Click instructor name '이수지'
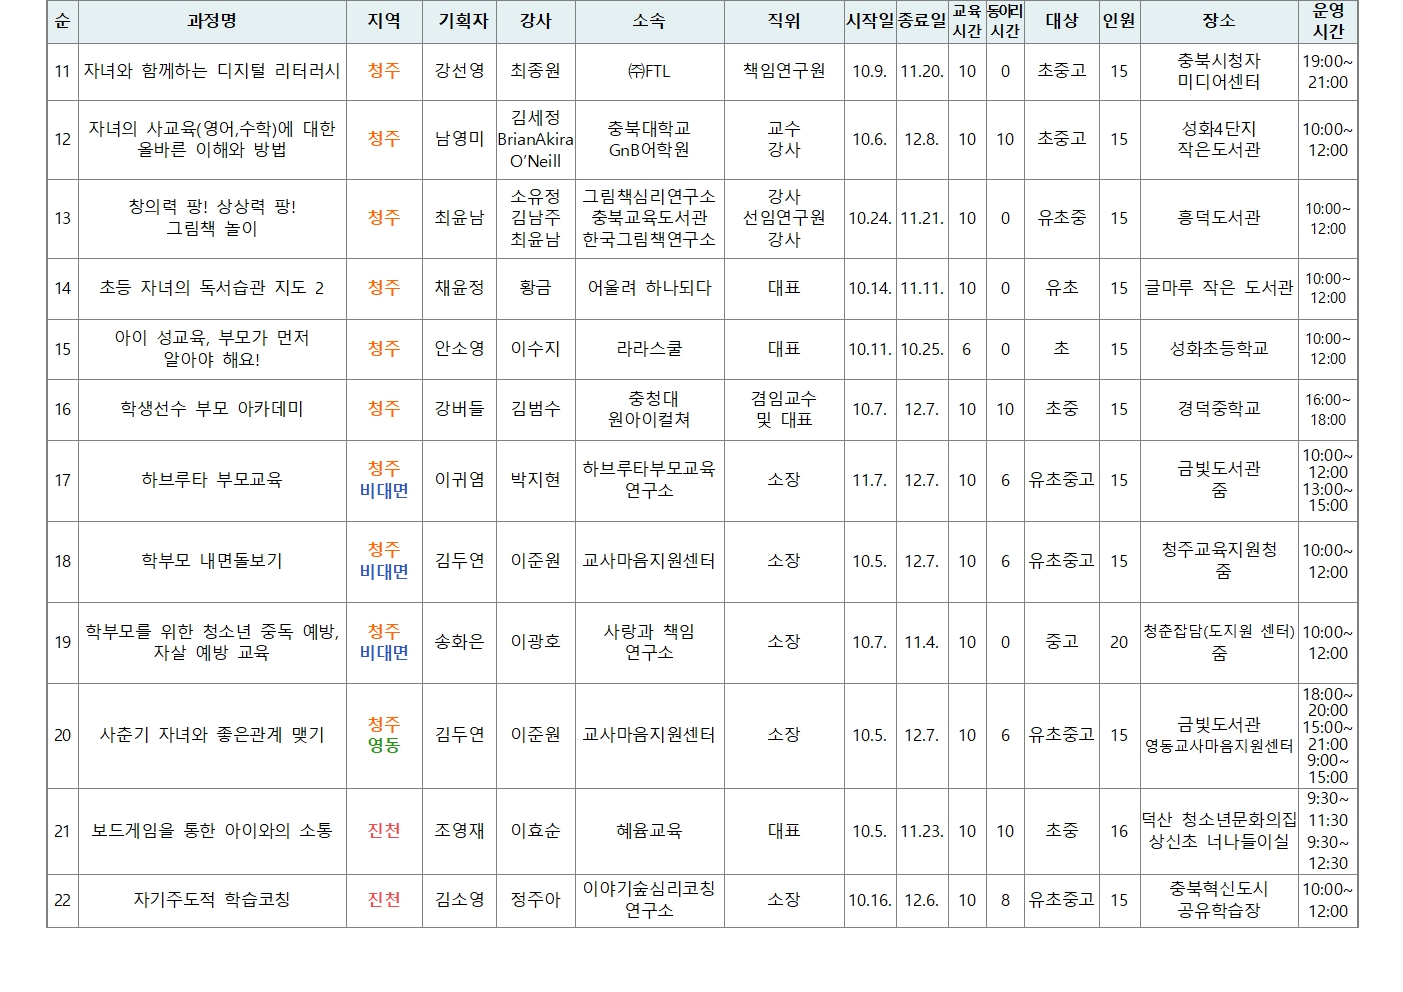1403x992 pixels. (x=535, y=349)
